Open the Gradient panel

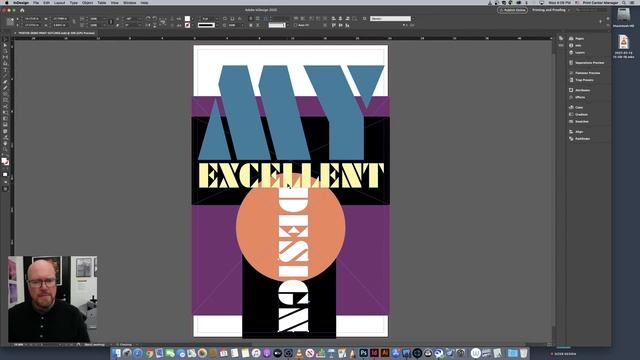click(x=578, y=114)
